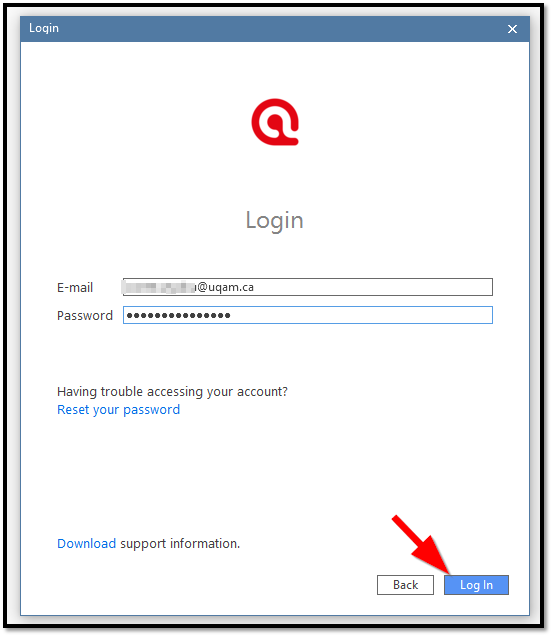Click on the masked password dots
The width and height of the screenshot is (553, 637).
coord(178,316)
